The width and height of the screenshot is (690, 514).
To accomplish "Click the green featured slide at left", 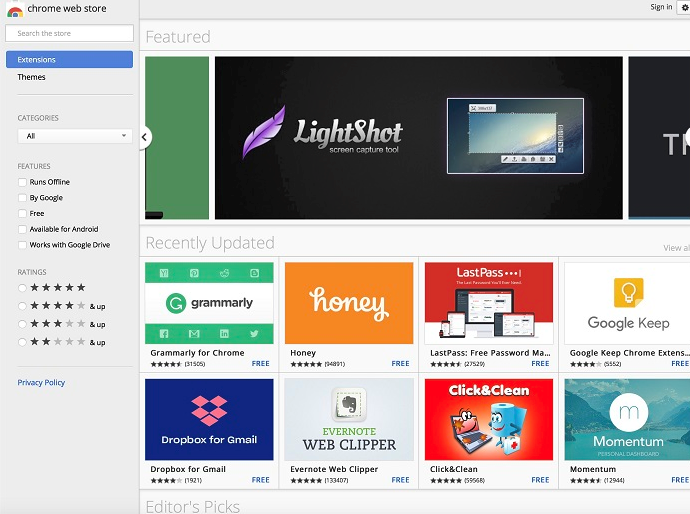I will click(177, 138).
